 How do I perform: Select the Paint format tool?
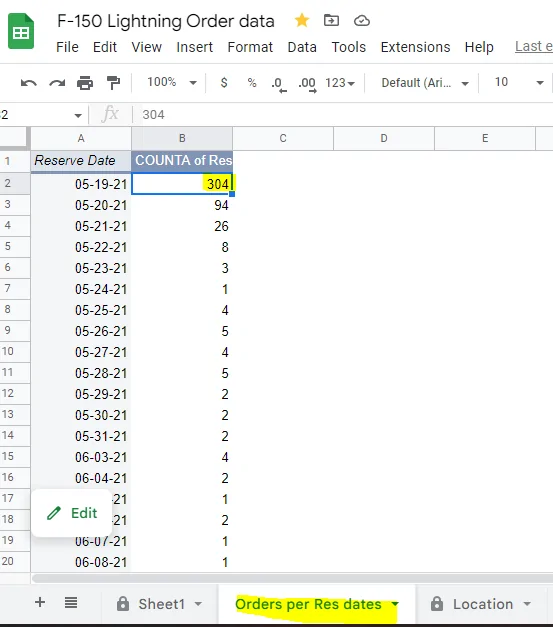click(114, 83)
